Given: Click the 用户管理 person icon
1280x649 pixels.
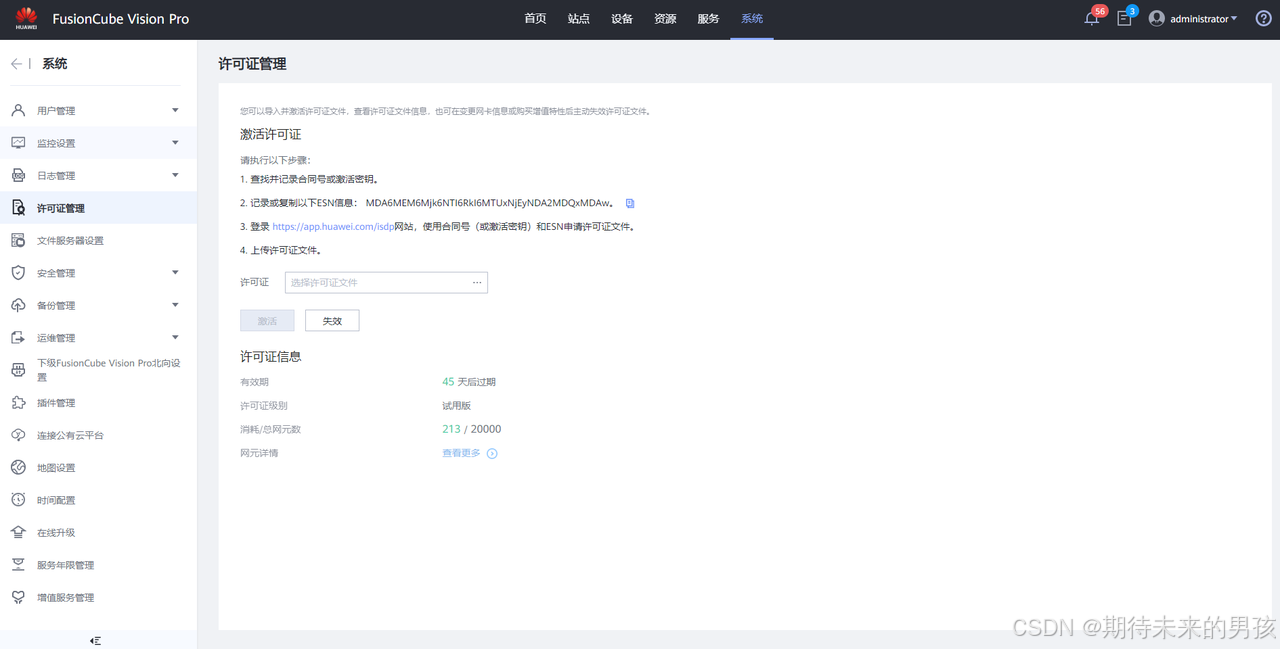Looking at the screenshot, I should click(18, 110).
